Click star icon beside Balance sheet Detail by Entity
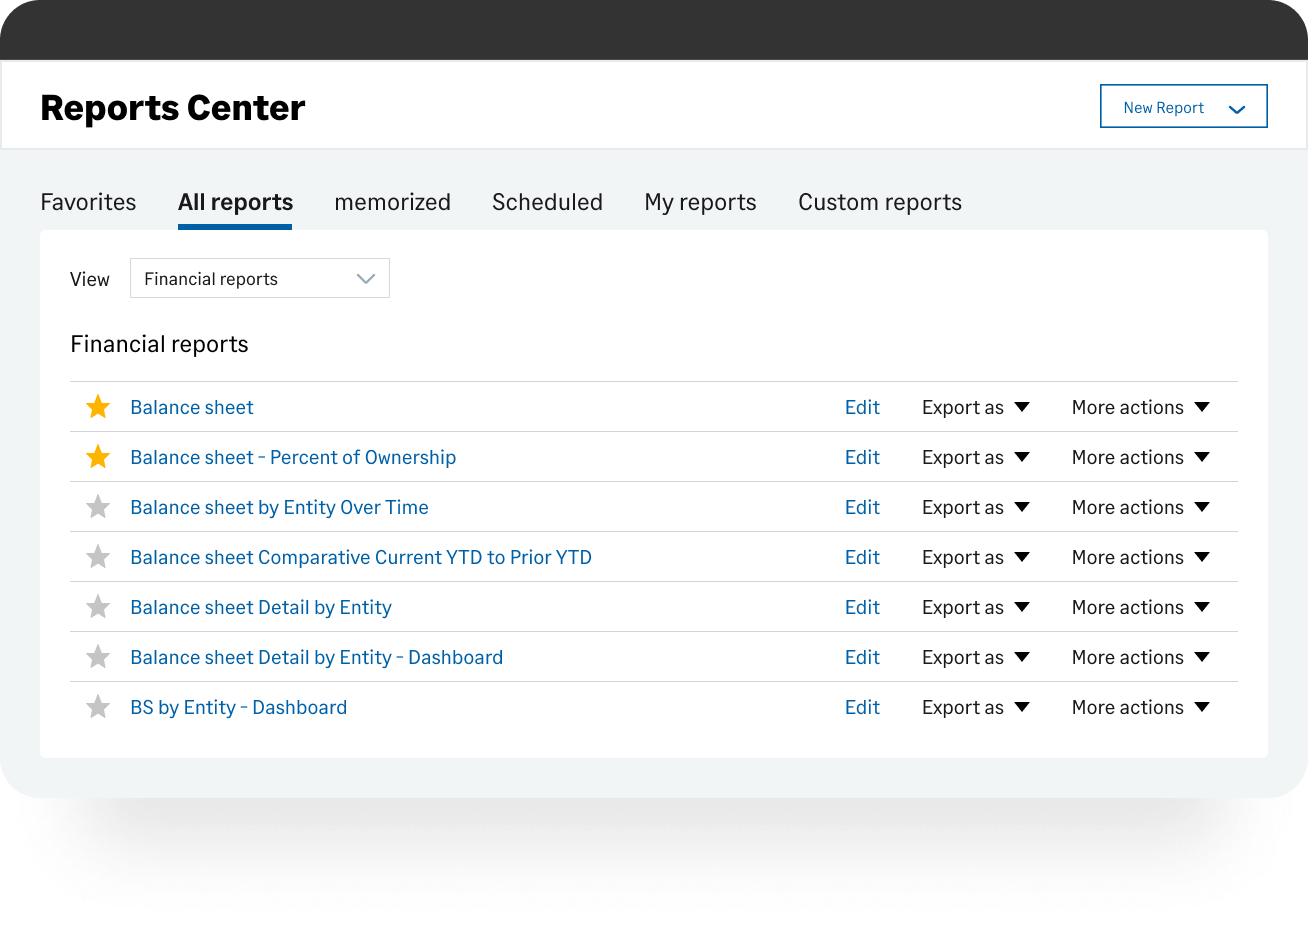This screenshot has width=1308, height=926. (x=98, y=607)
